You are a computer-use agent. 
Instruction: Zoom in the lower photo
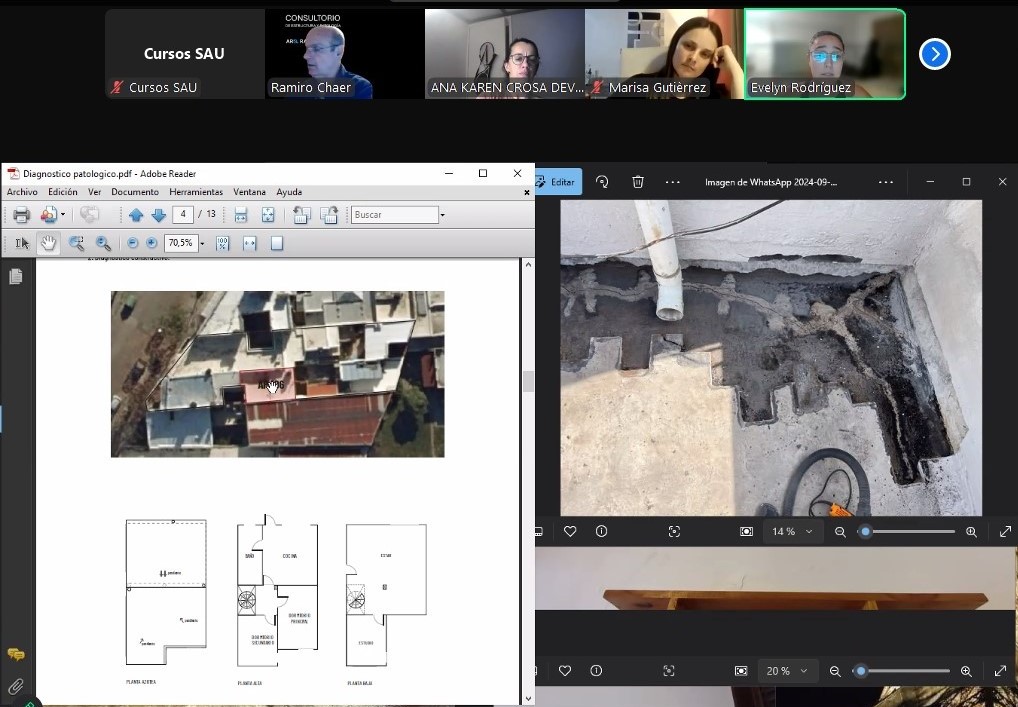point(966,671)
